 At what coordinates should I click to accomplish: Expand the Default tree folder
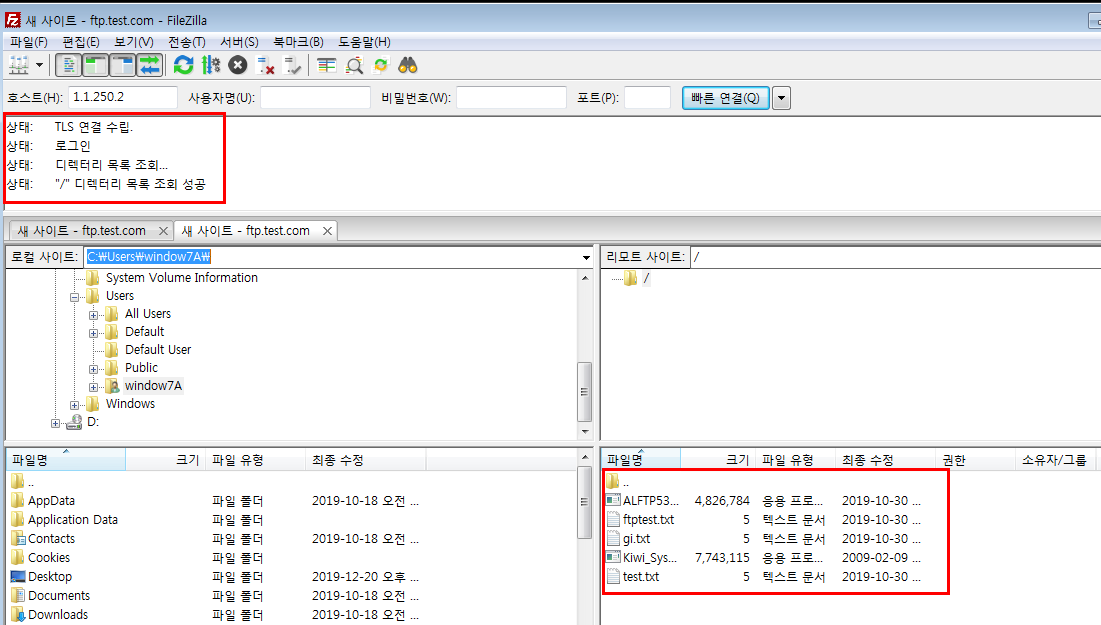(x=93, y=333)
